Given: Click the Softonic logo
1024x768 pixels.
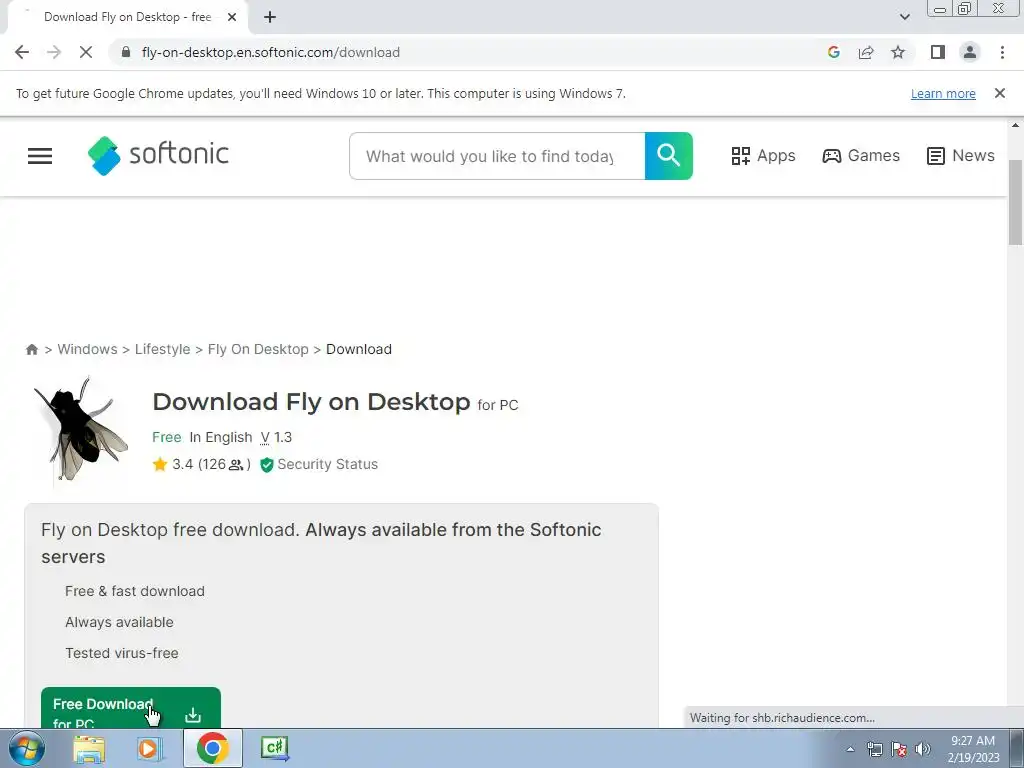Looking at the screenshot, I should point(158,155).
